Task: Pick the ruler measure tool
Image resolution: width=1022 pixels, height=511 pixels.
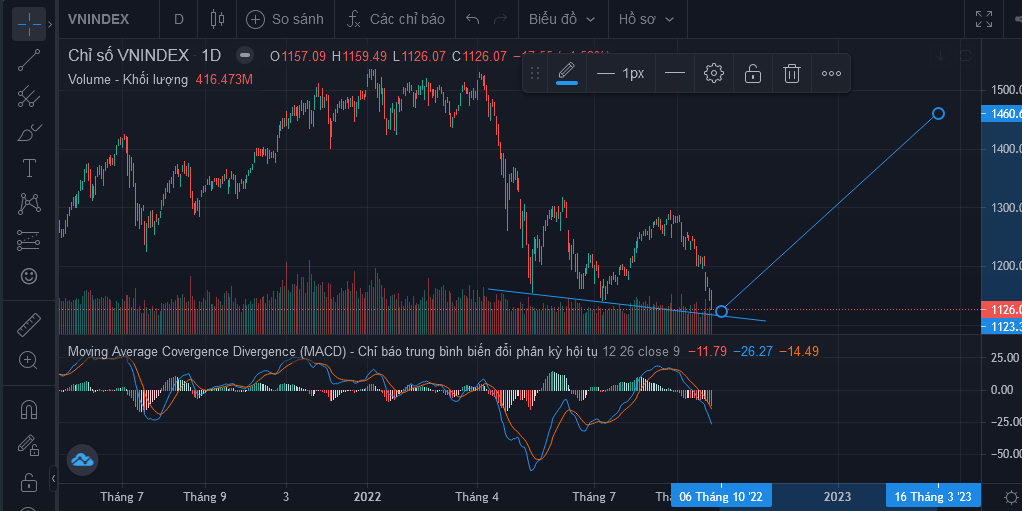Action: (29, 324)
